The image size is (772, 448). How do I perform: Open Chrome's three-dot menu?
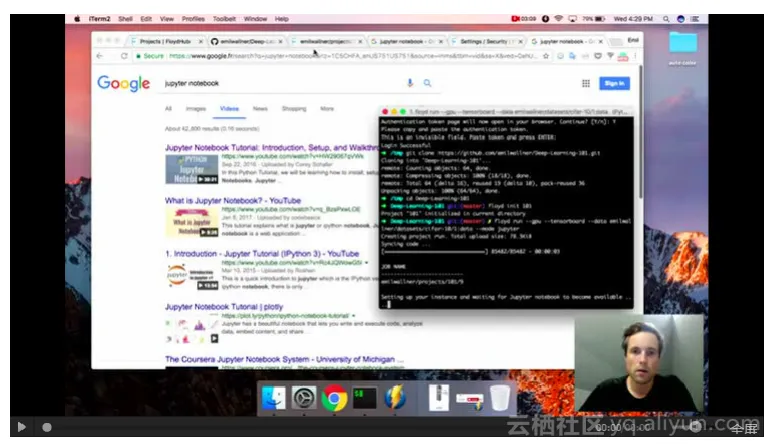click(x=635, y=56)
